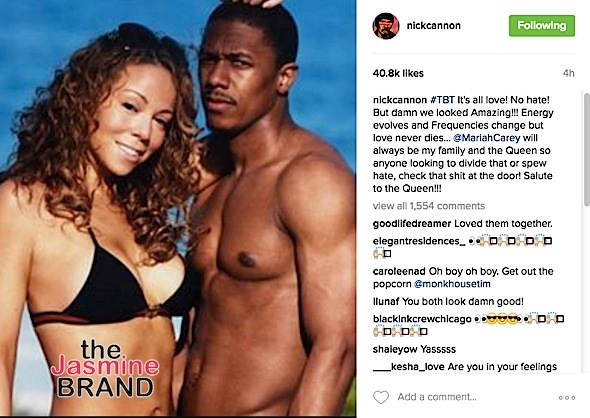590x418 pixels.
Task: Expand view all 1,554 comments
Action: coord(429,206)
